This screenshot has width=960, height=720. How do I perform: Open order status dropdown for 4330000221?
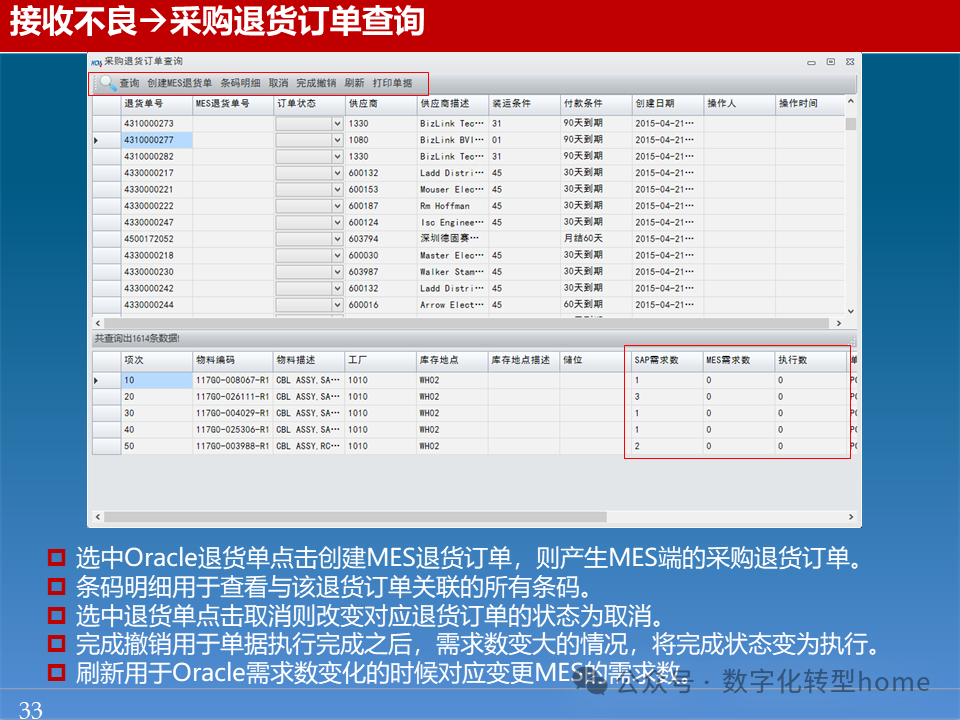[337, 190]
